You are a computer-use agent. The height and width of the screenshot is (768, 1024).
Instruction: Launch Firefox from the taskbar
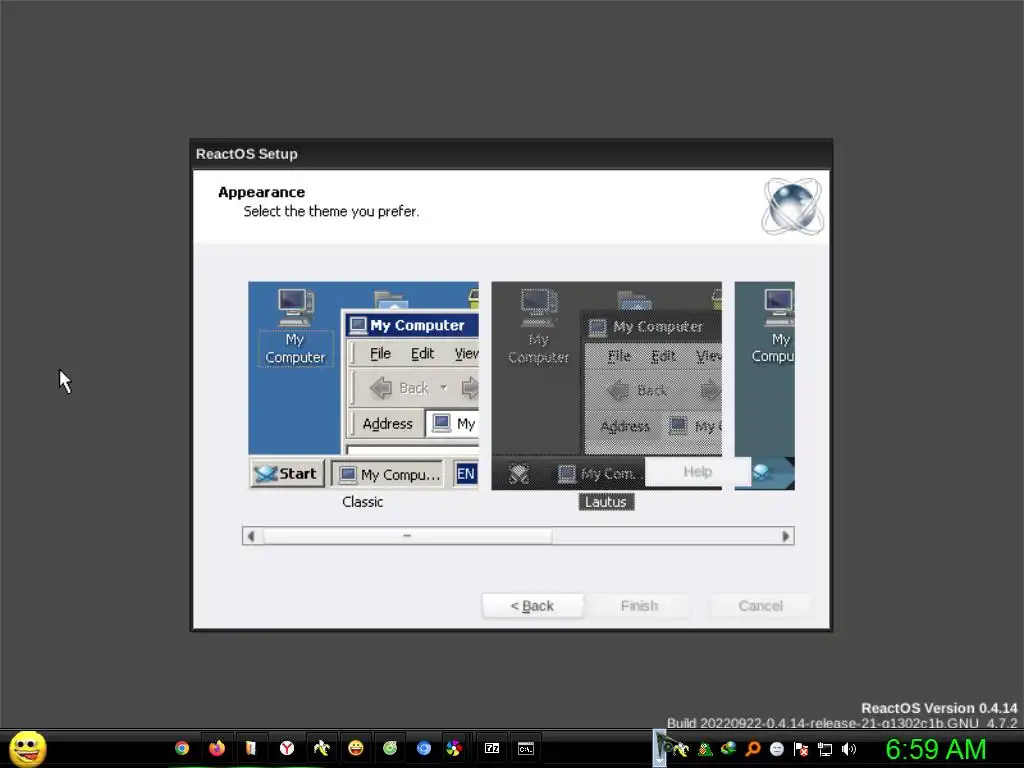coord(217,748)
